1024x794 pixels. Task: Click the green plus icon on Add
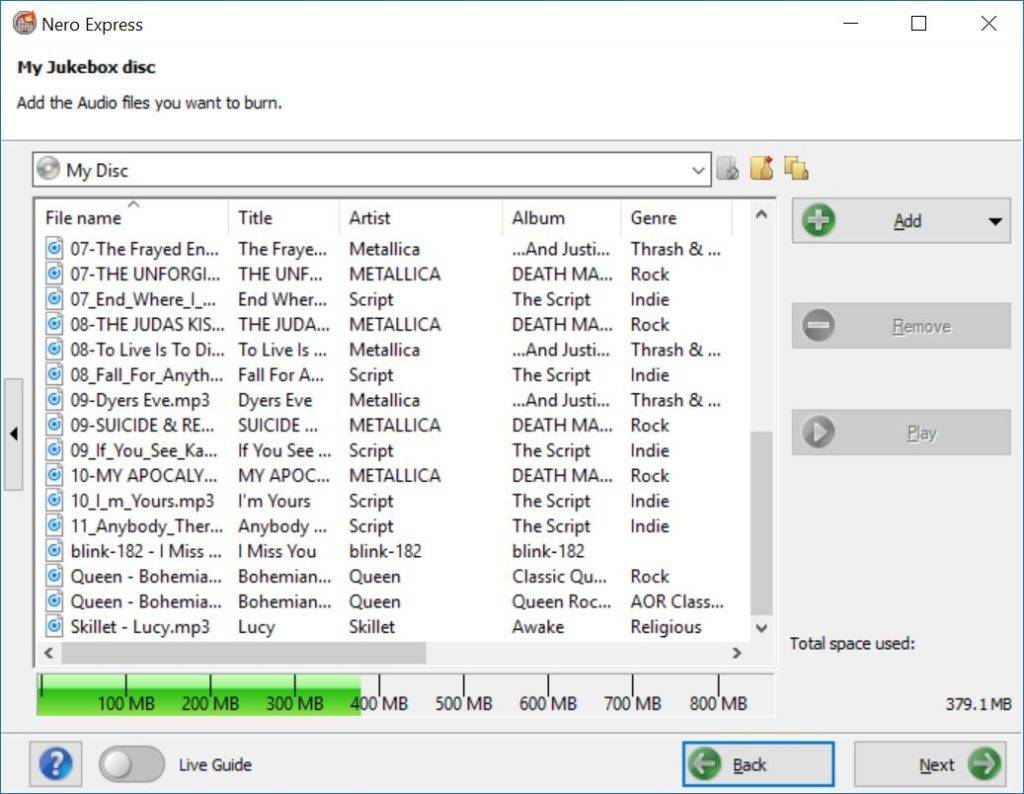pyautogui.click(x=819, y=221)
